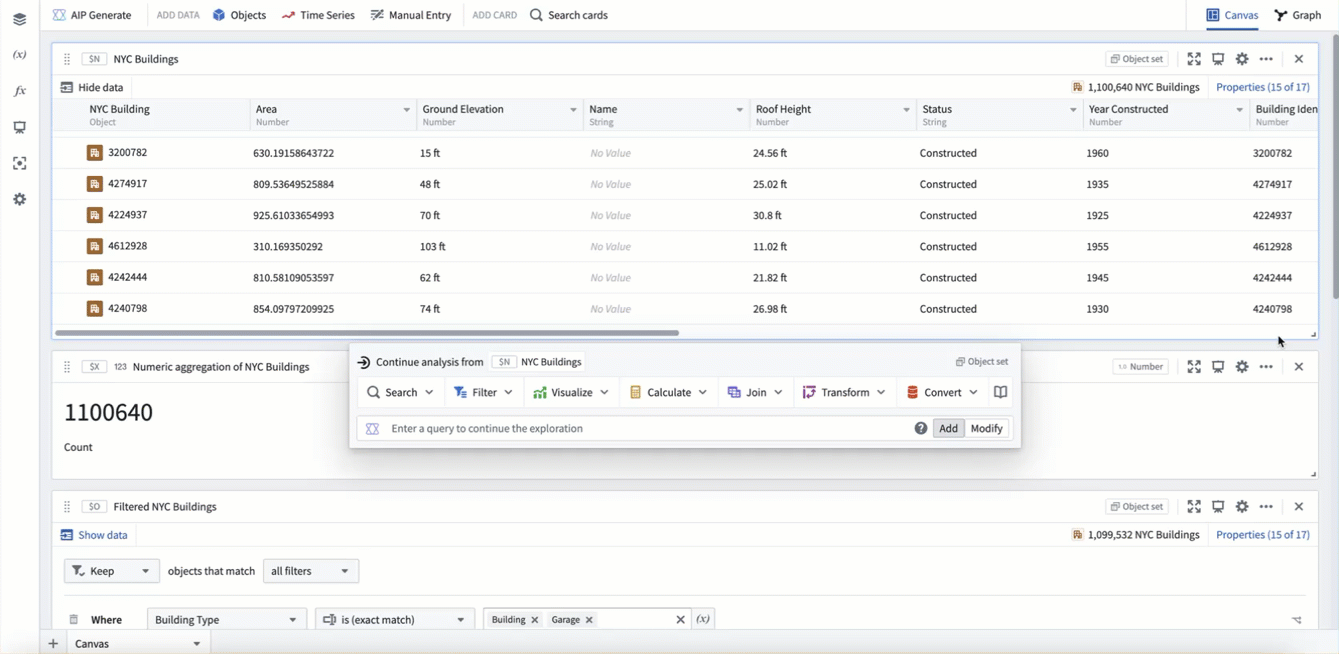This screenshot has height=654, width=1339.
Task: Click the table horizontal scrollbar
Action: pyautogui.click(x=367, y=332)
